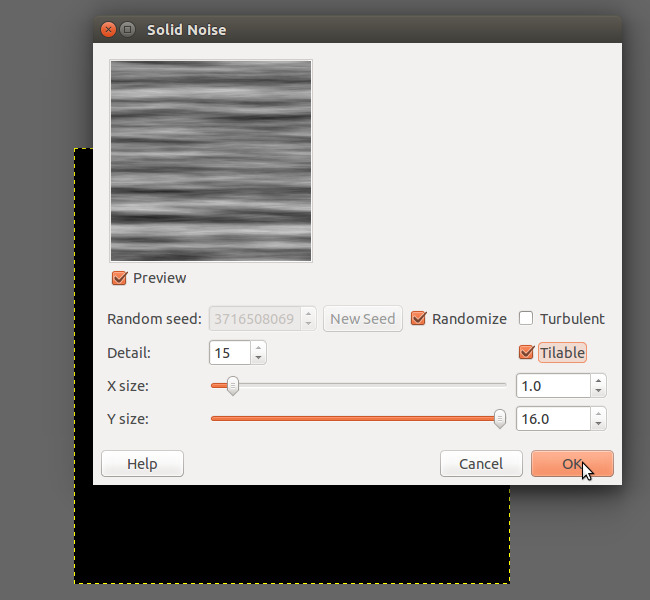Click the Y size slider handle
This screenshot has width=650, height=600.
click(x=500, y=419)
